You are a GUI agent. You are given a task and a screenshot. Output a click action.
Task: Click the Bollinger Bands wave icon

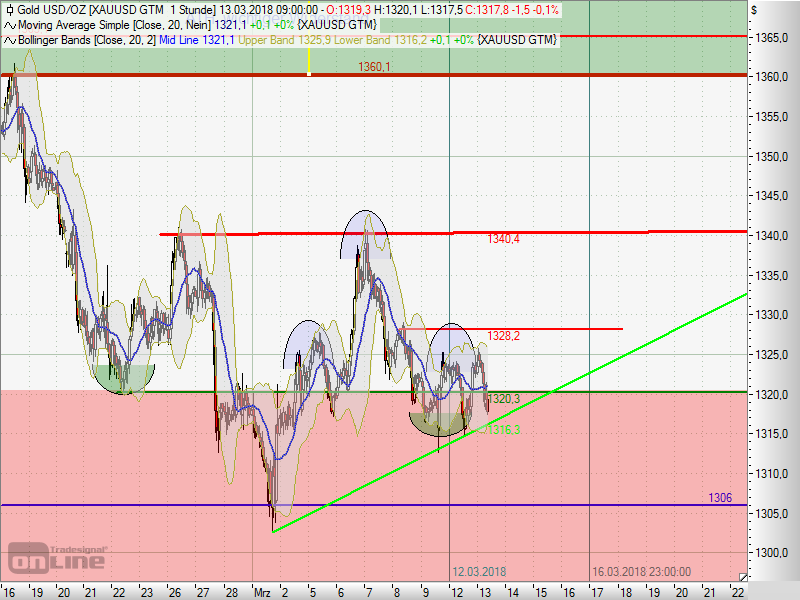[10, 39]
